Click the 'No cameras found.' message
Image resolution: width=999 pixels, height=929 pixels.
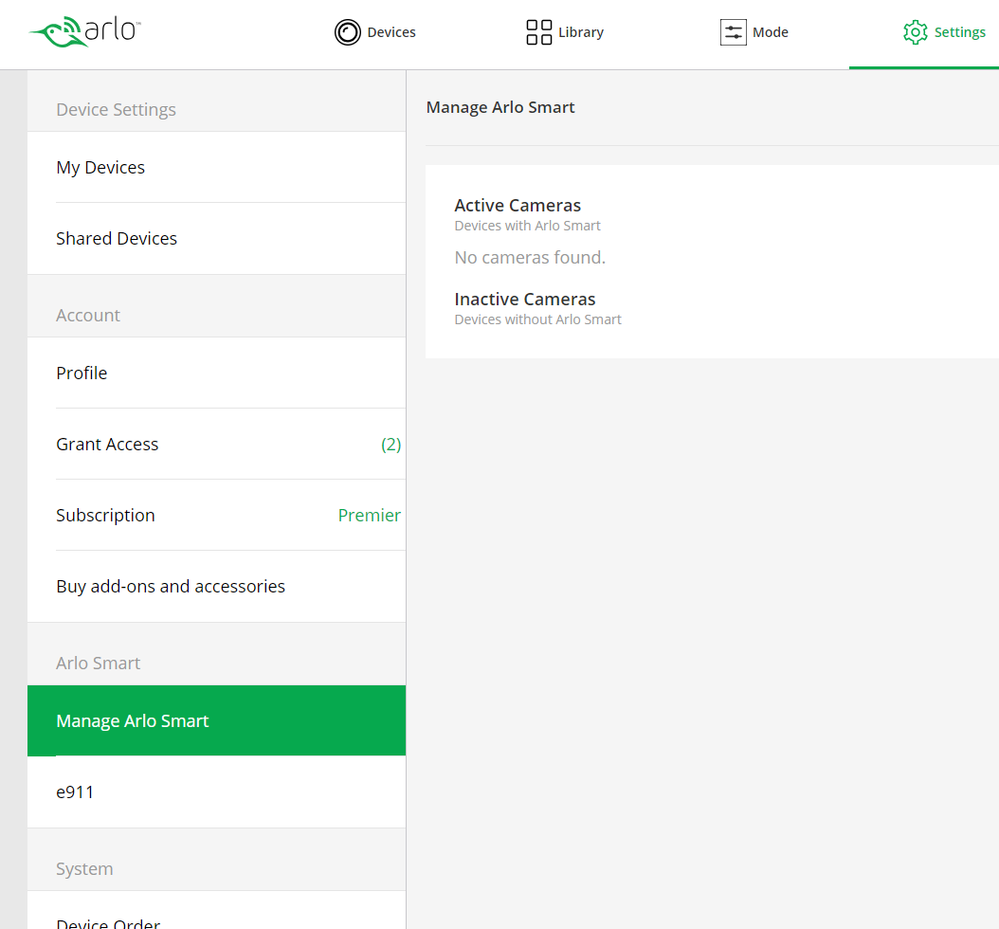[530, 257]
